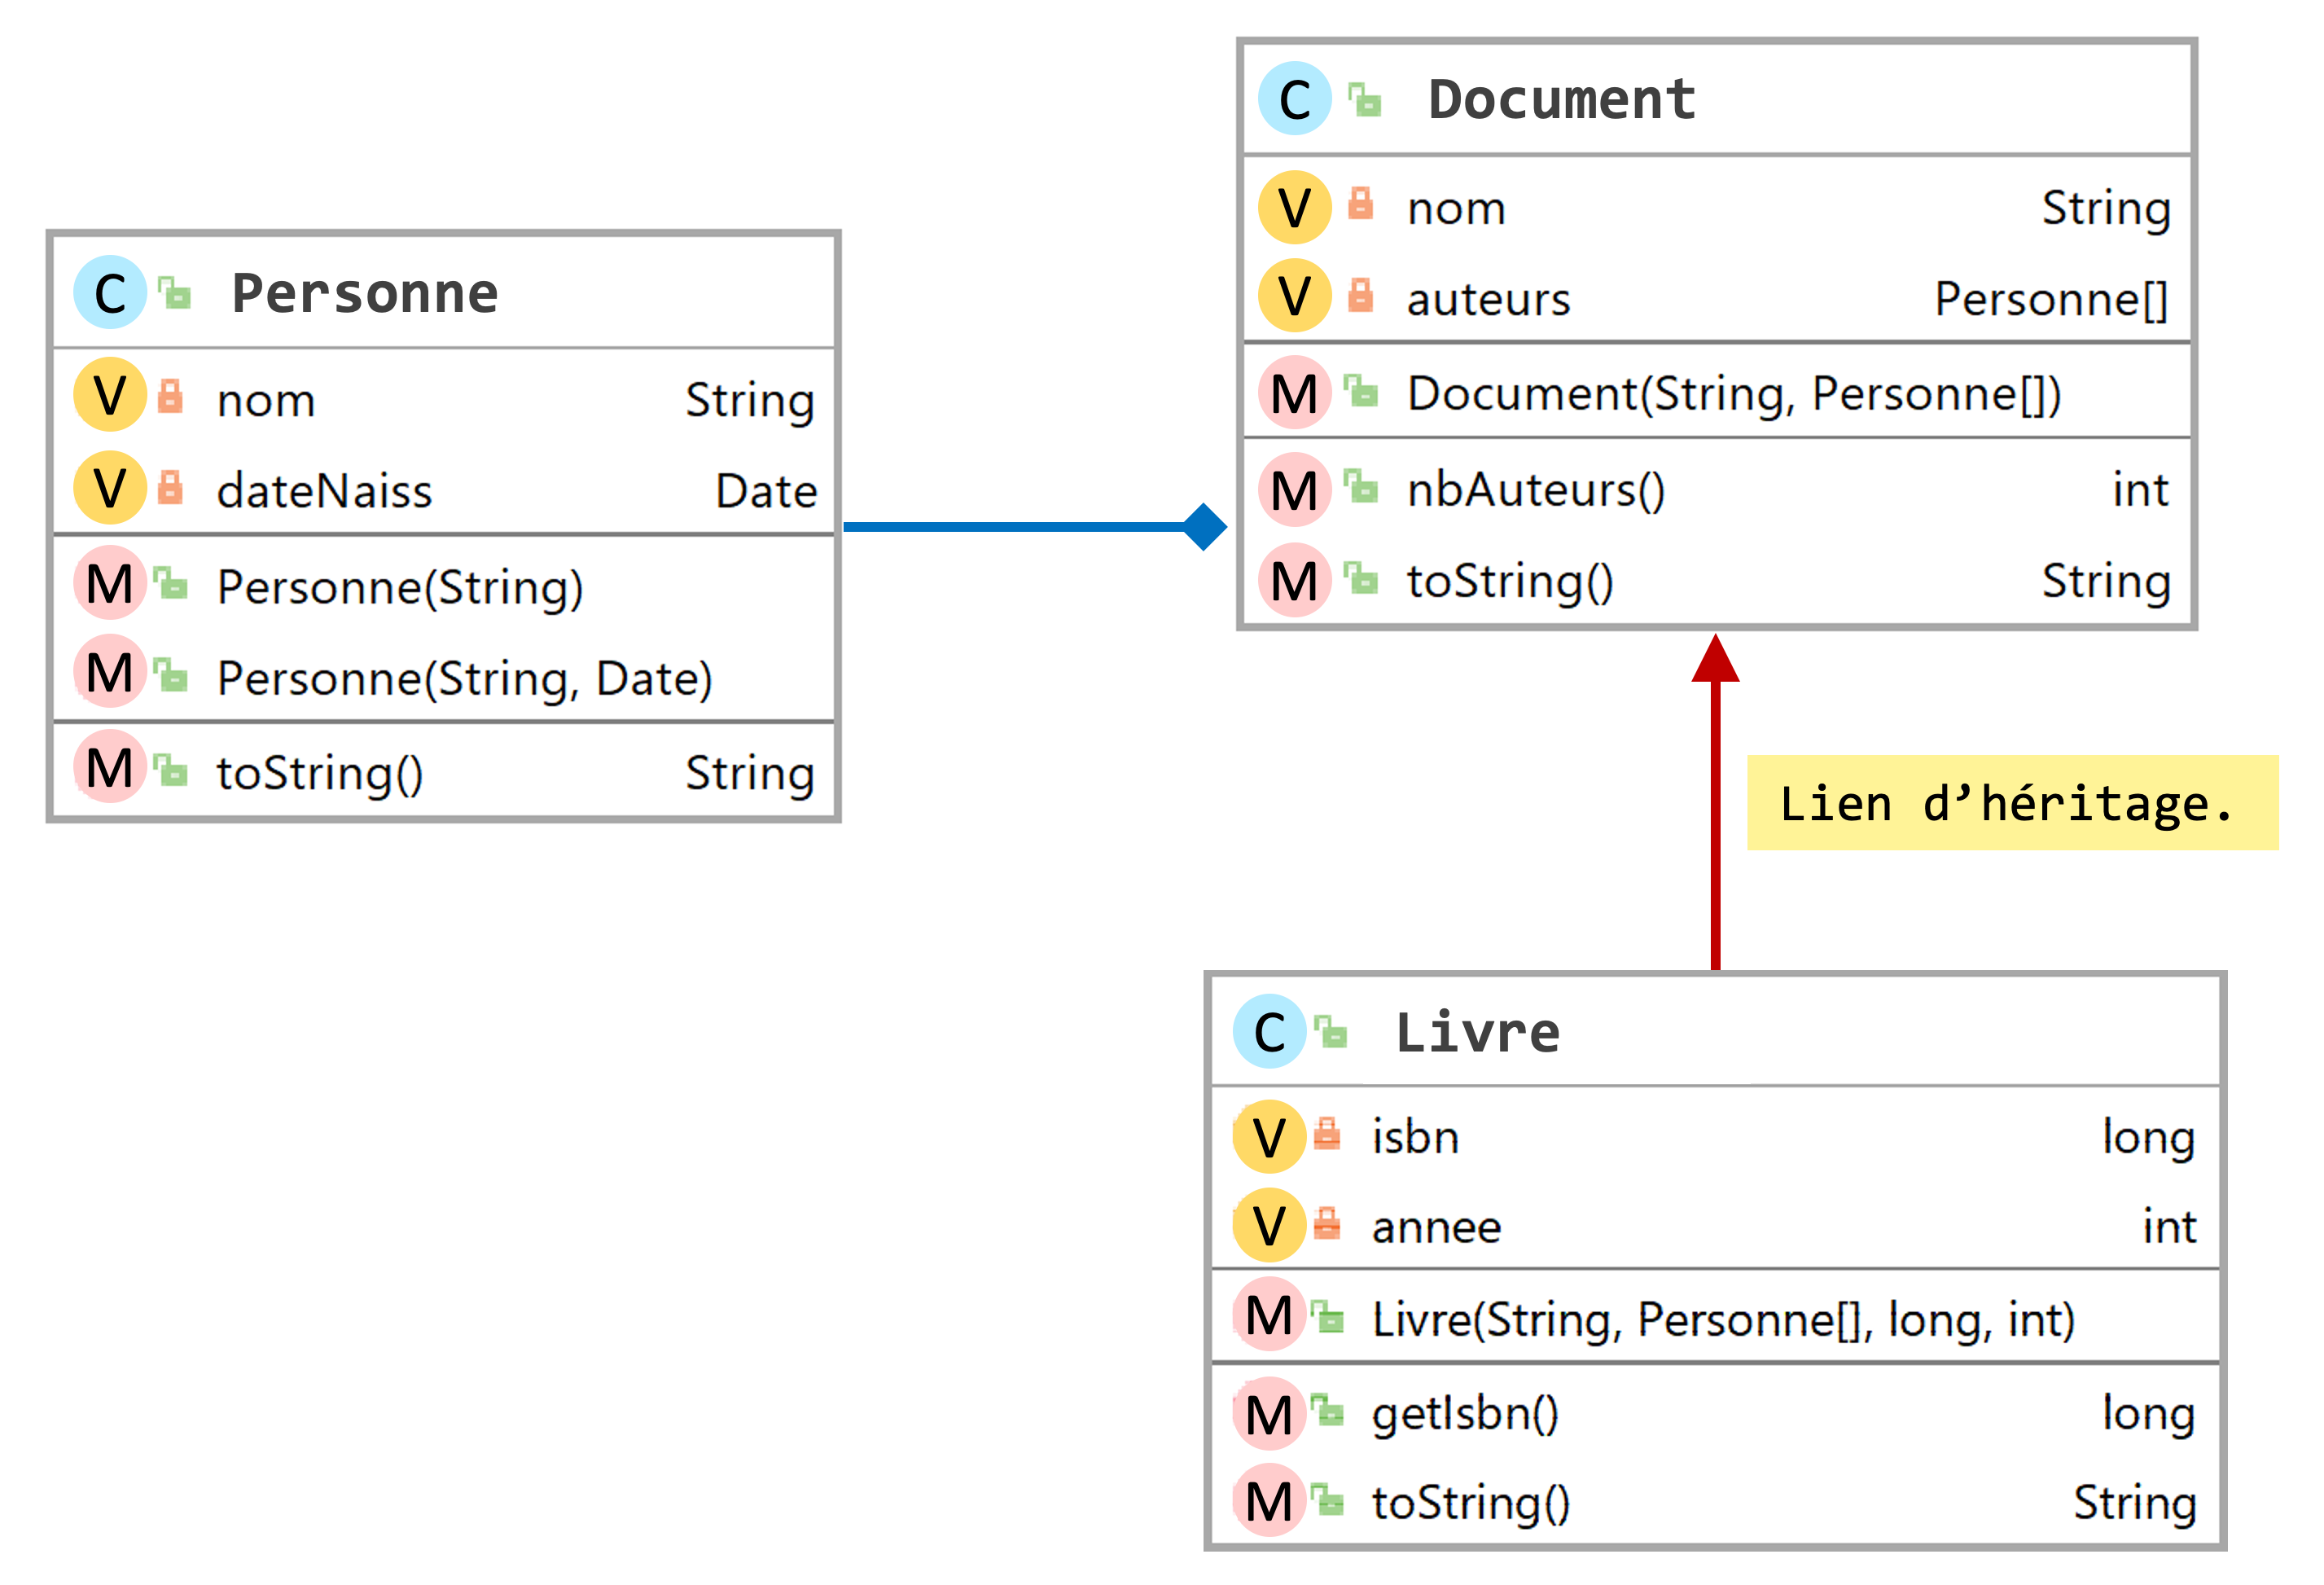Click the private lock icon next to auteurs
This screenshot has width=2324, height=1585.
[1360, 295]
